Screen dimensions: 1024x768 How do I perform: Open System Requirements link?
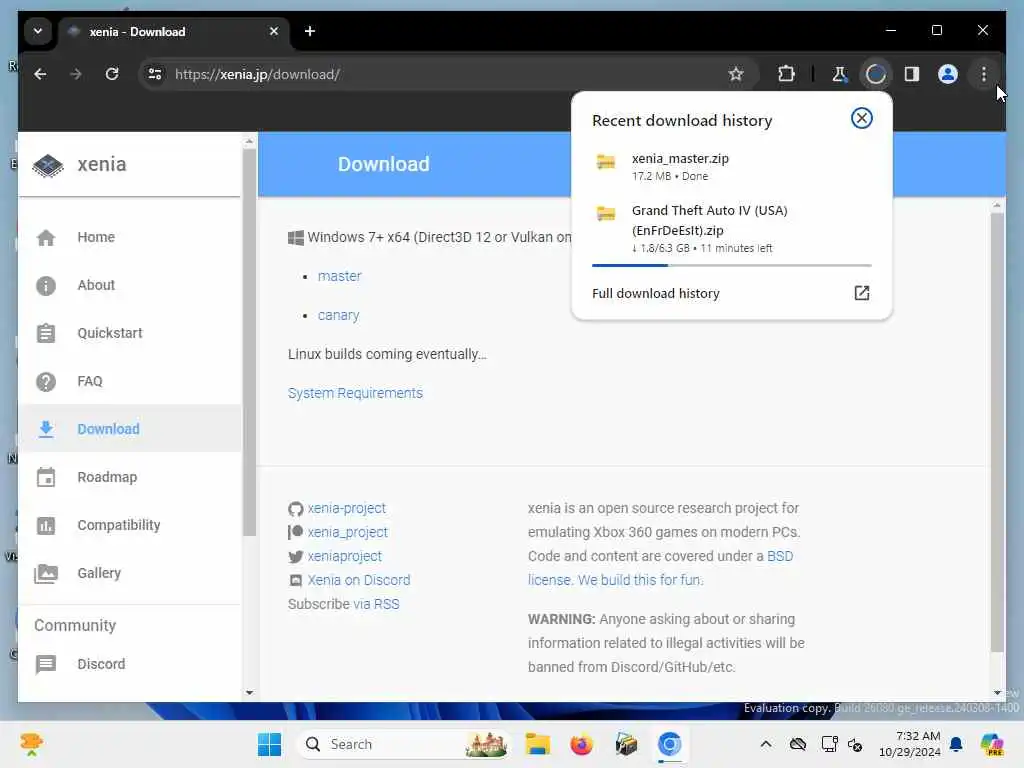tap(355, 393)
